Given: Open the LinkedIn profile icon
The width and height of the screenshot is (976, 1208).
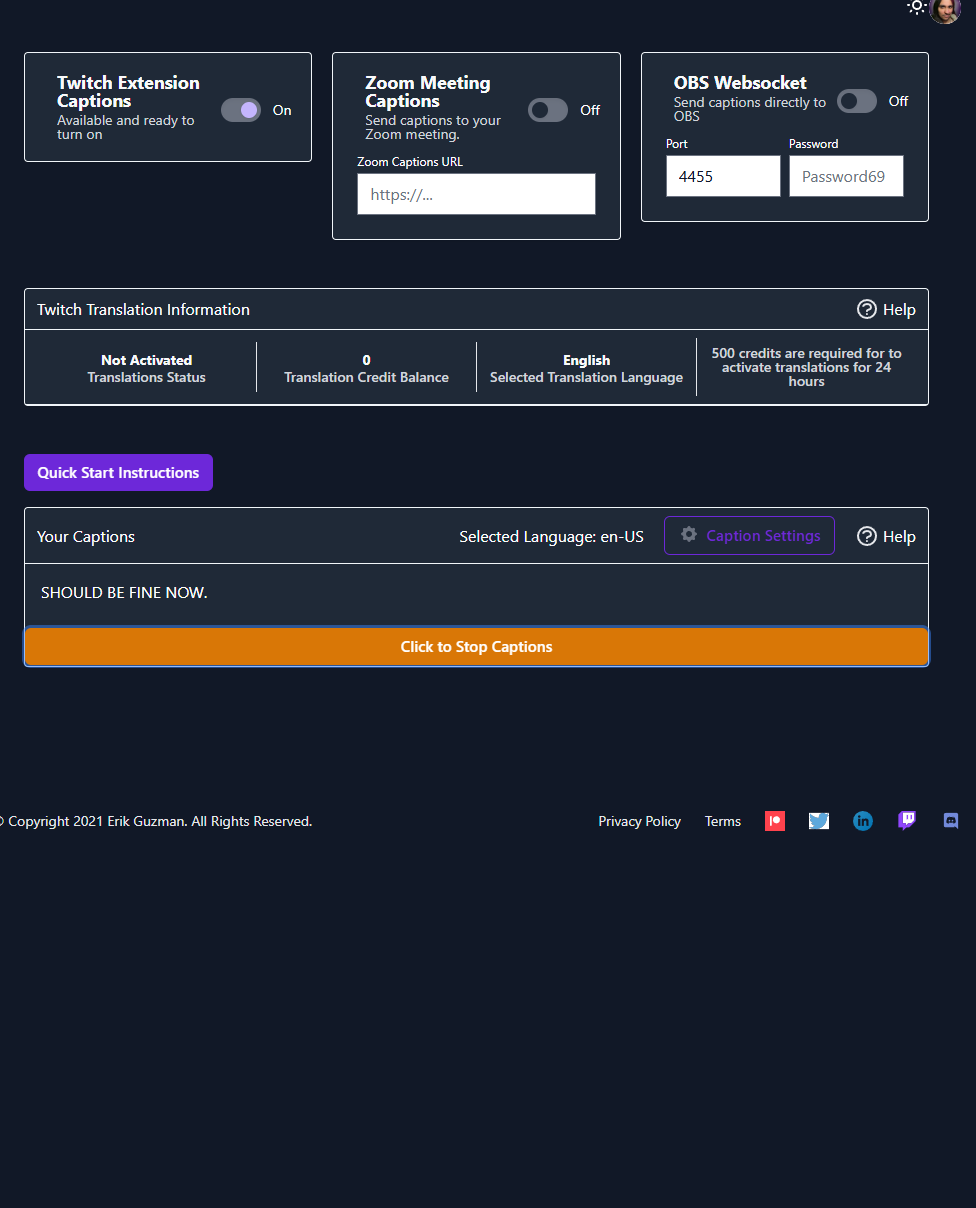Looking at the screenshot, I should (x=863, y=821).
